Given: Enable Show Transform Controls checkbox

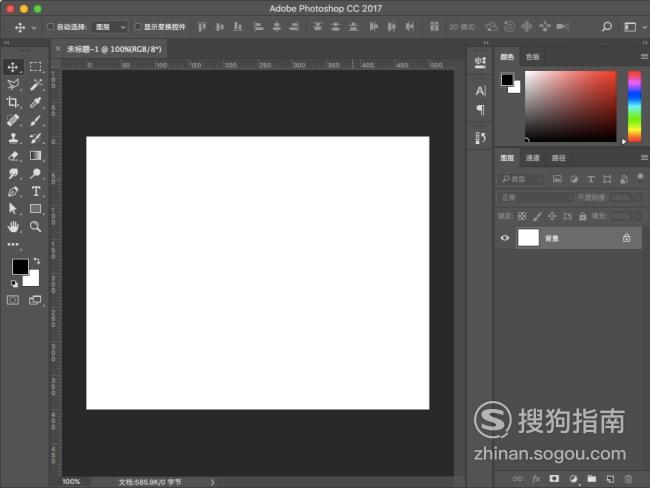Looking at the screenshot, I should (138, 27).
